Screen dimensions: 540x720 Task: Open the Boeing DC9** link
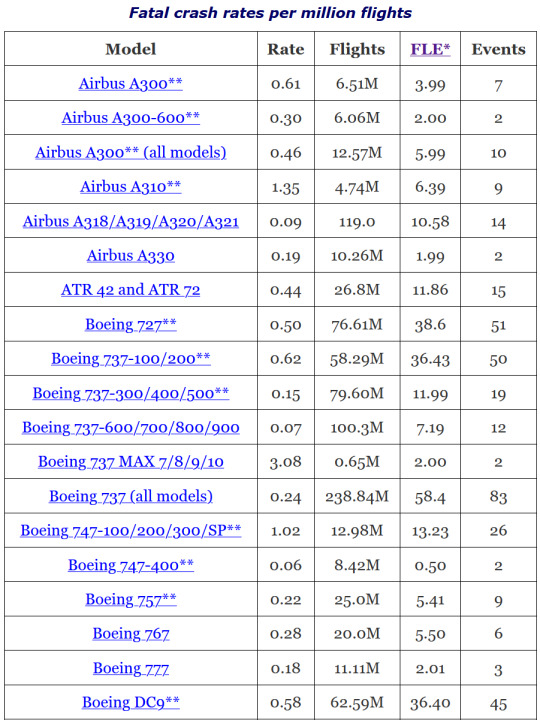[130, 703]
